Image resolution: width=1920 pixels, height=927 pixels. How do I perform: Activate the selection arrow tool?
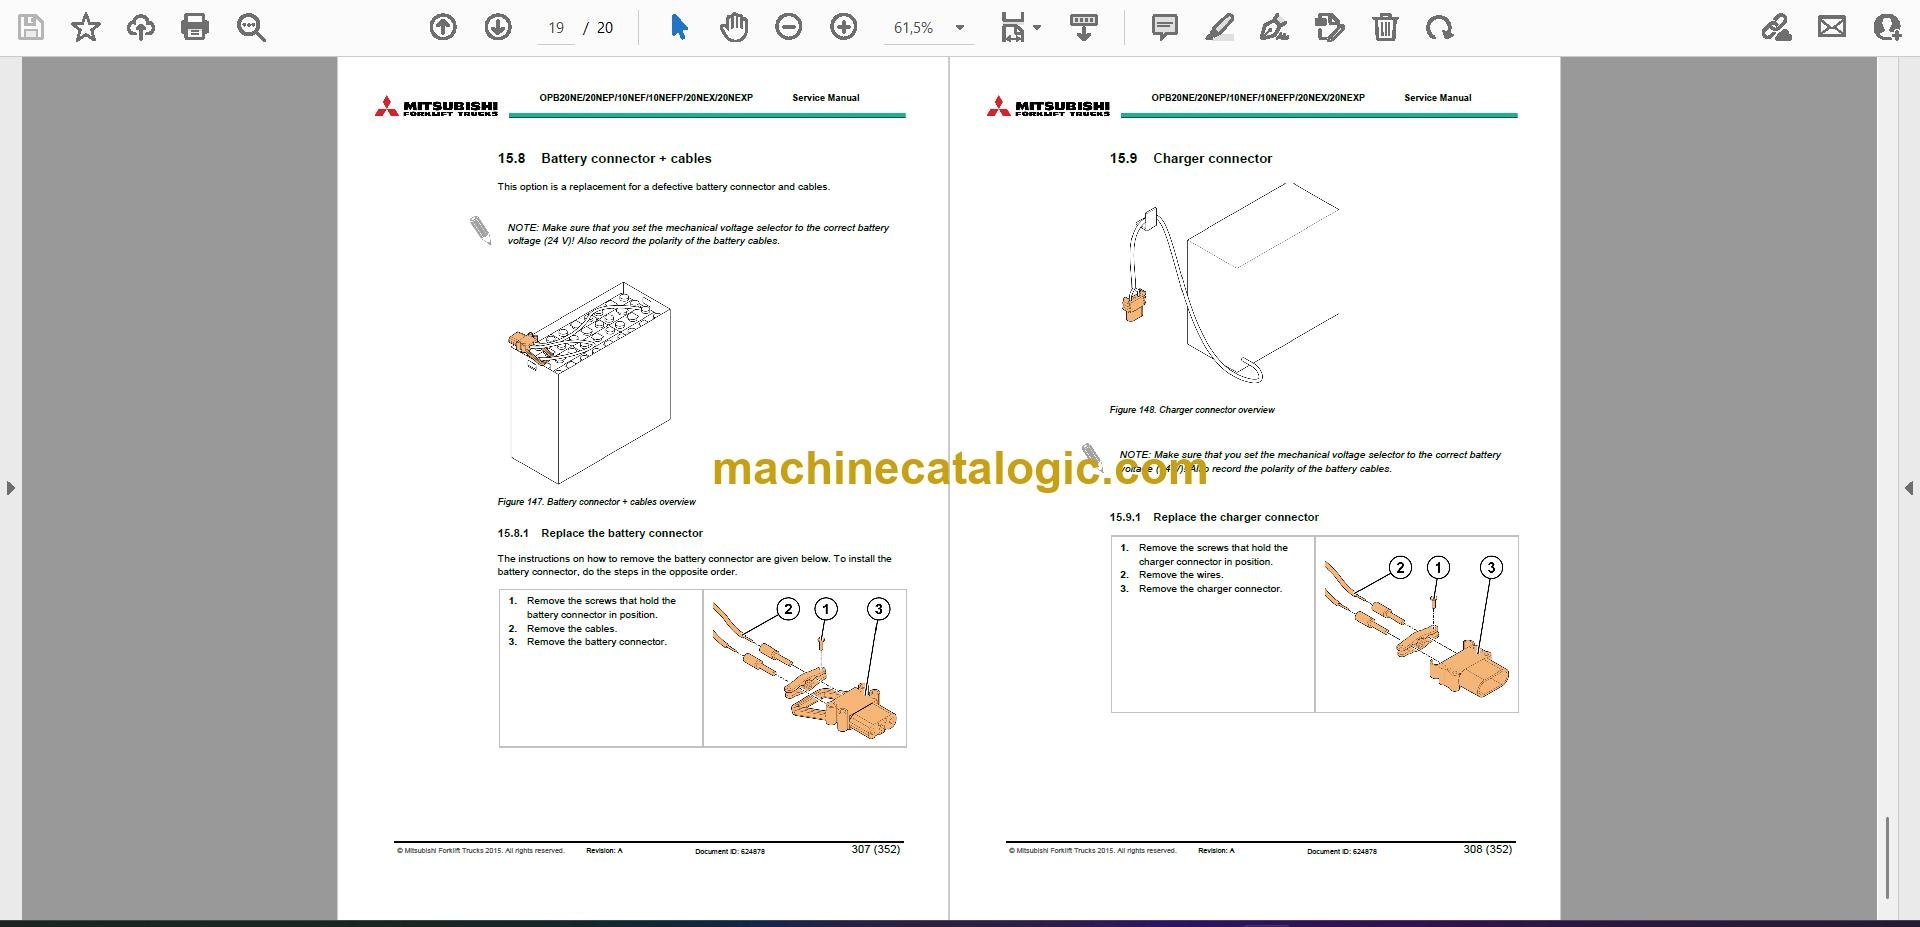(679, 27)
